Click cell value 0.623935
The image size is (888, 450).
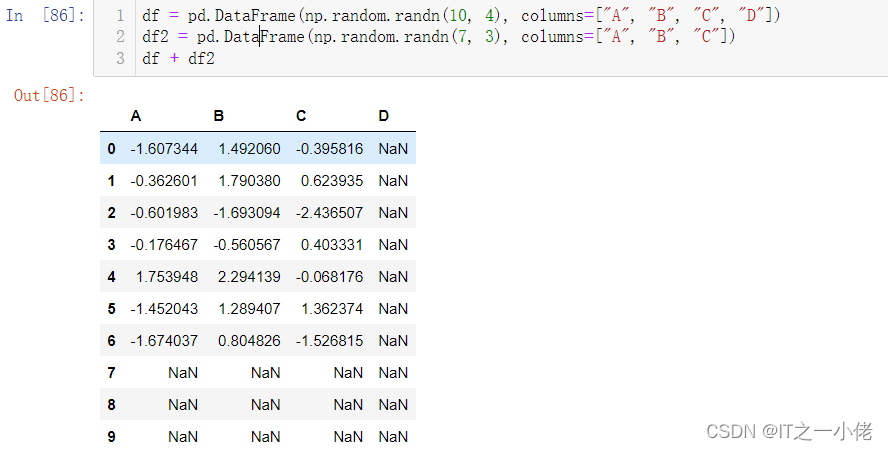pos(332,181)
